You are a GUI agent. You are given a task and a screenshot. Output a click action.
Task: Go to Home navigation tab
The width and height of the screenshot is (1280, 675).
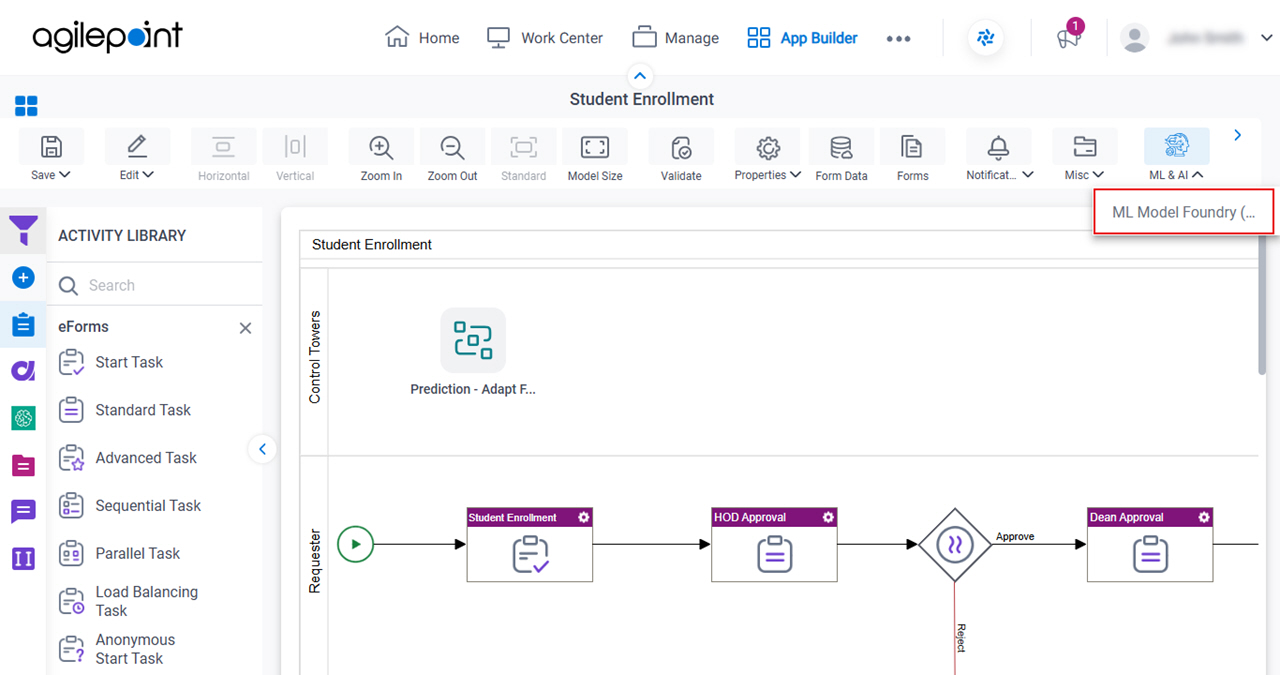tap(422, 38)
